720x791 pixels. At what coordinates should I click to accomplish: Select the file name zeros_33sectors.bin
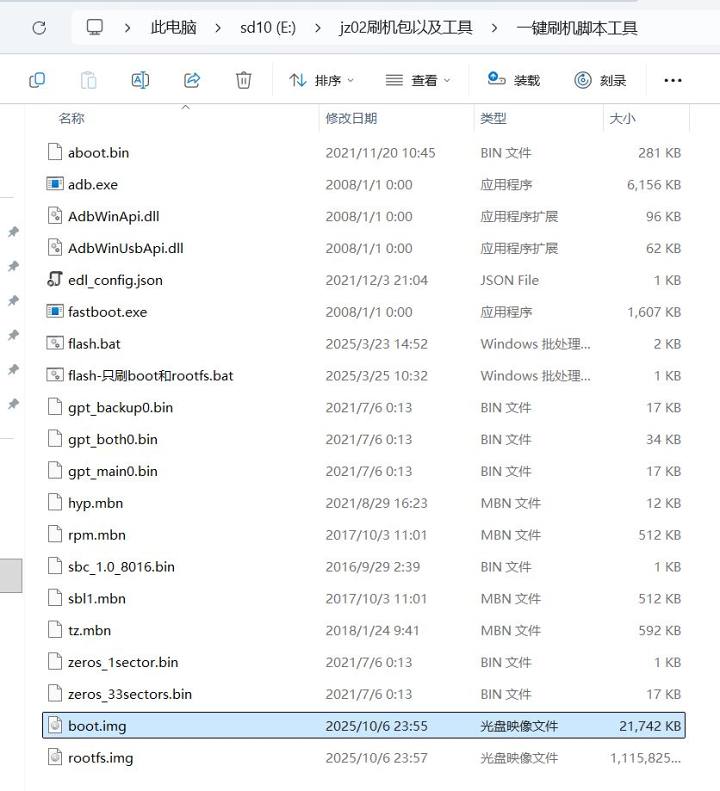[x=130, y=694]
